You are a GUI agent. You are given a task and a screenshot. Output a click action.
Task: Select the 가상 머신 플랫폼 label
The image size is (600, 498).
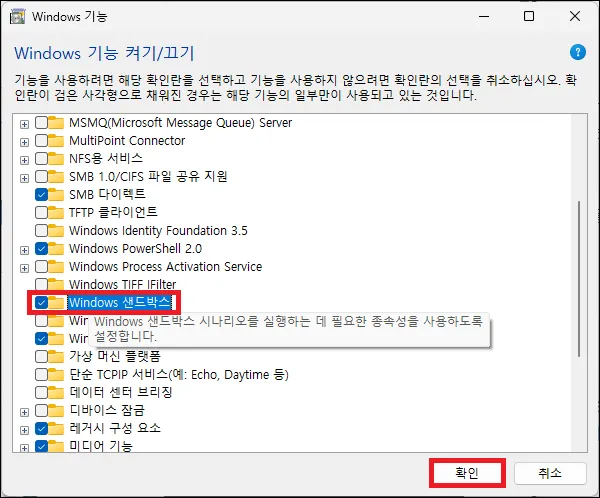point(115,356)
